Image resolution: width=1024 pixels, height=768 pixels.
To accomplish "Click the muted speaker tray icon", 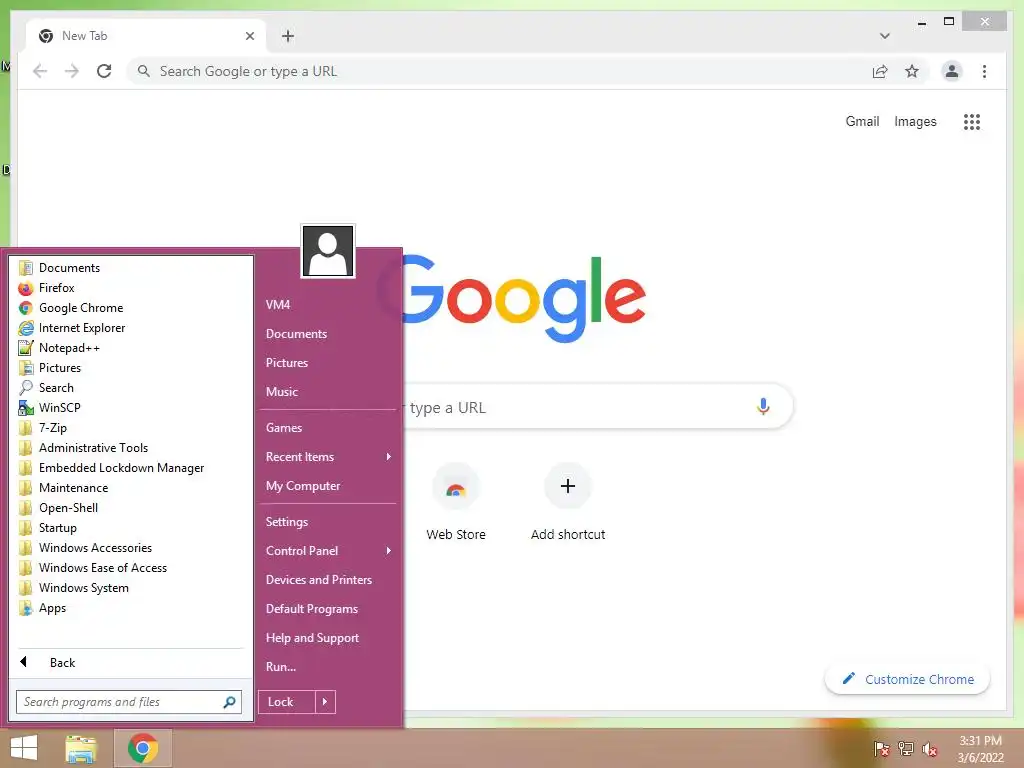I will (x=929, y=749).
